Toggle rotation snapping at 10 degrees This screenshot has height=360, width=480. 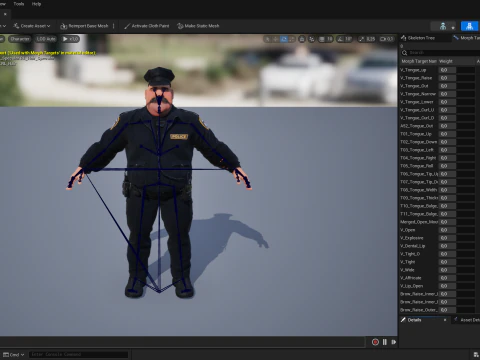345,39
